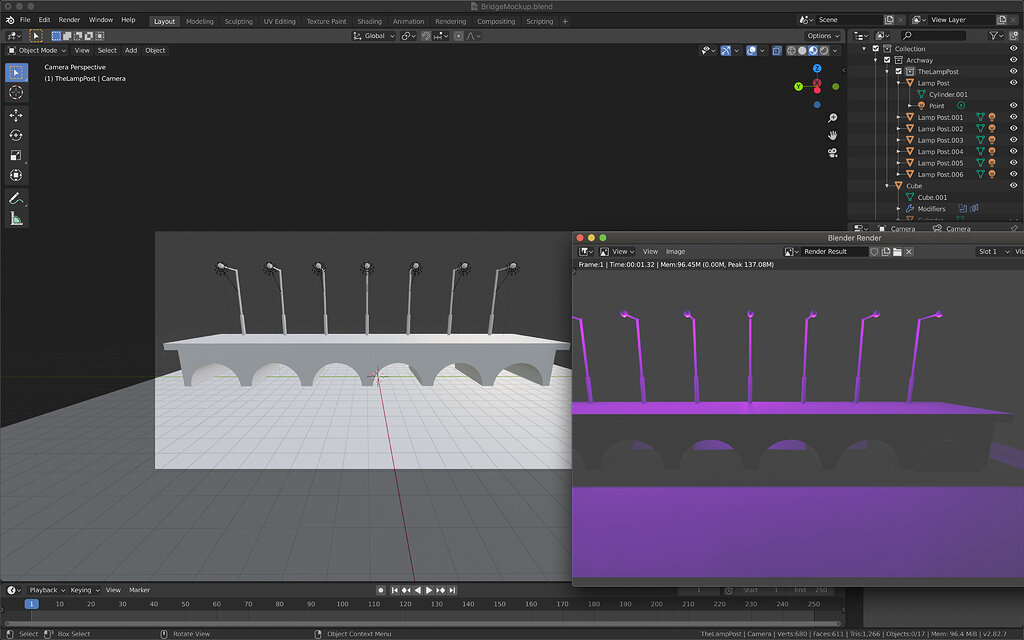
Task: Activate the Rotate tool
Action: tap(16, 135)
